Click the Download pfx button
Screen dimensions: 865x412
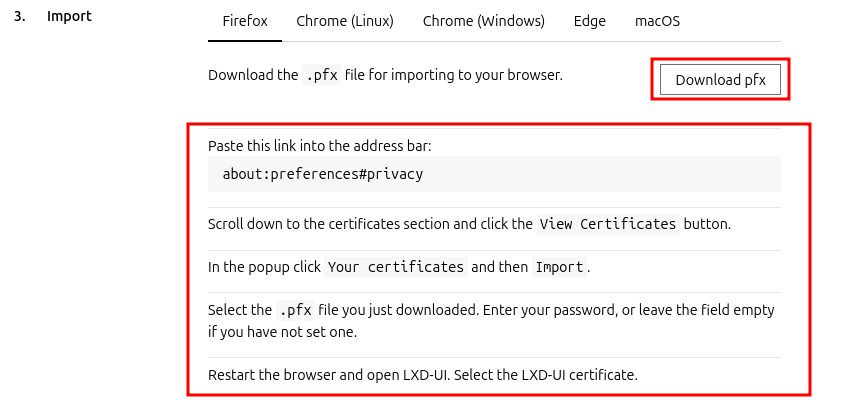720,79
